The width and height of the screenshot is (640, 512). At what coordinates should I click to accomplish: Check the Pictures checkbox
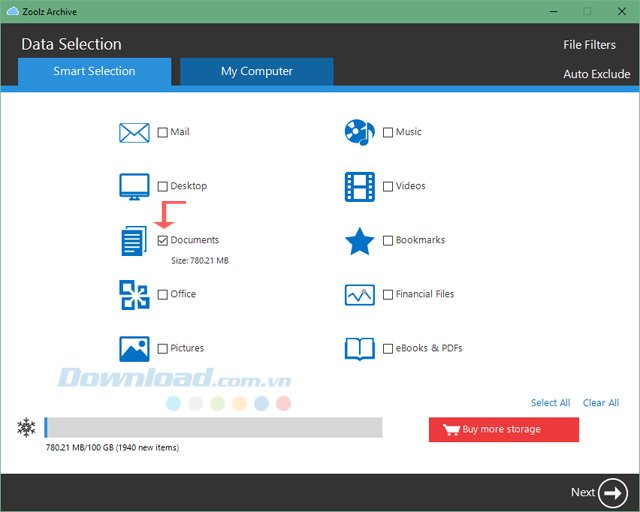point(163,349)
